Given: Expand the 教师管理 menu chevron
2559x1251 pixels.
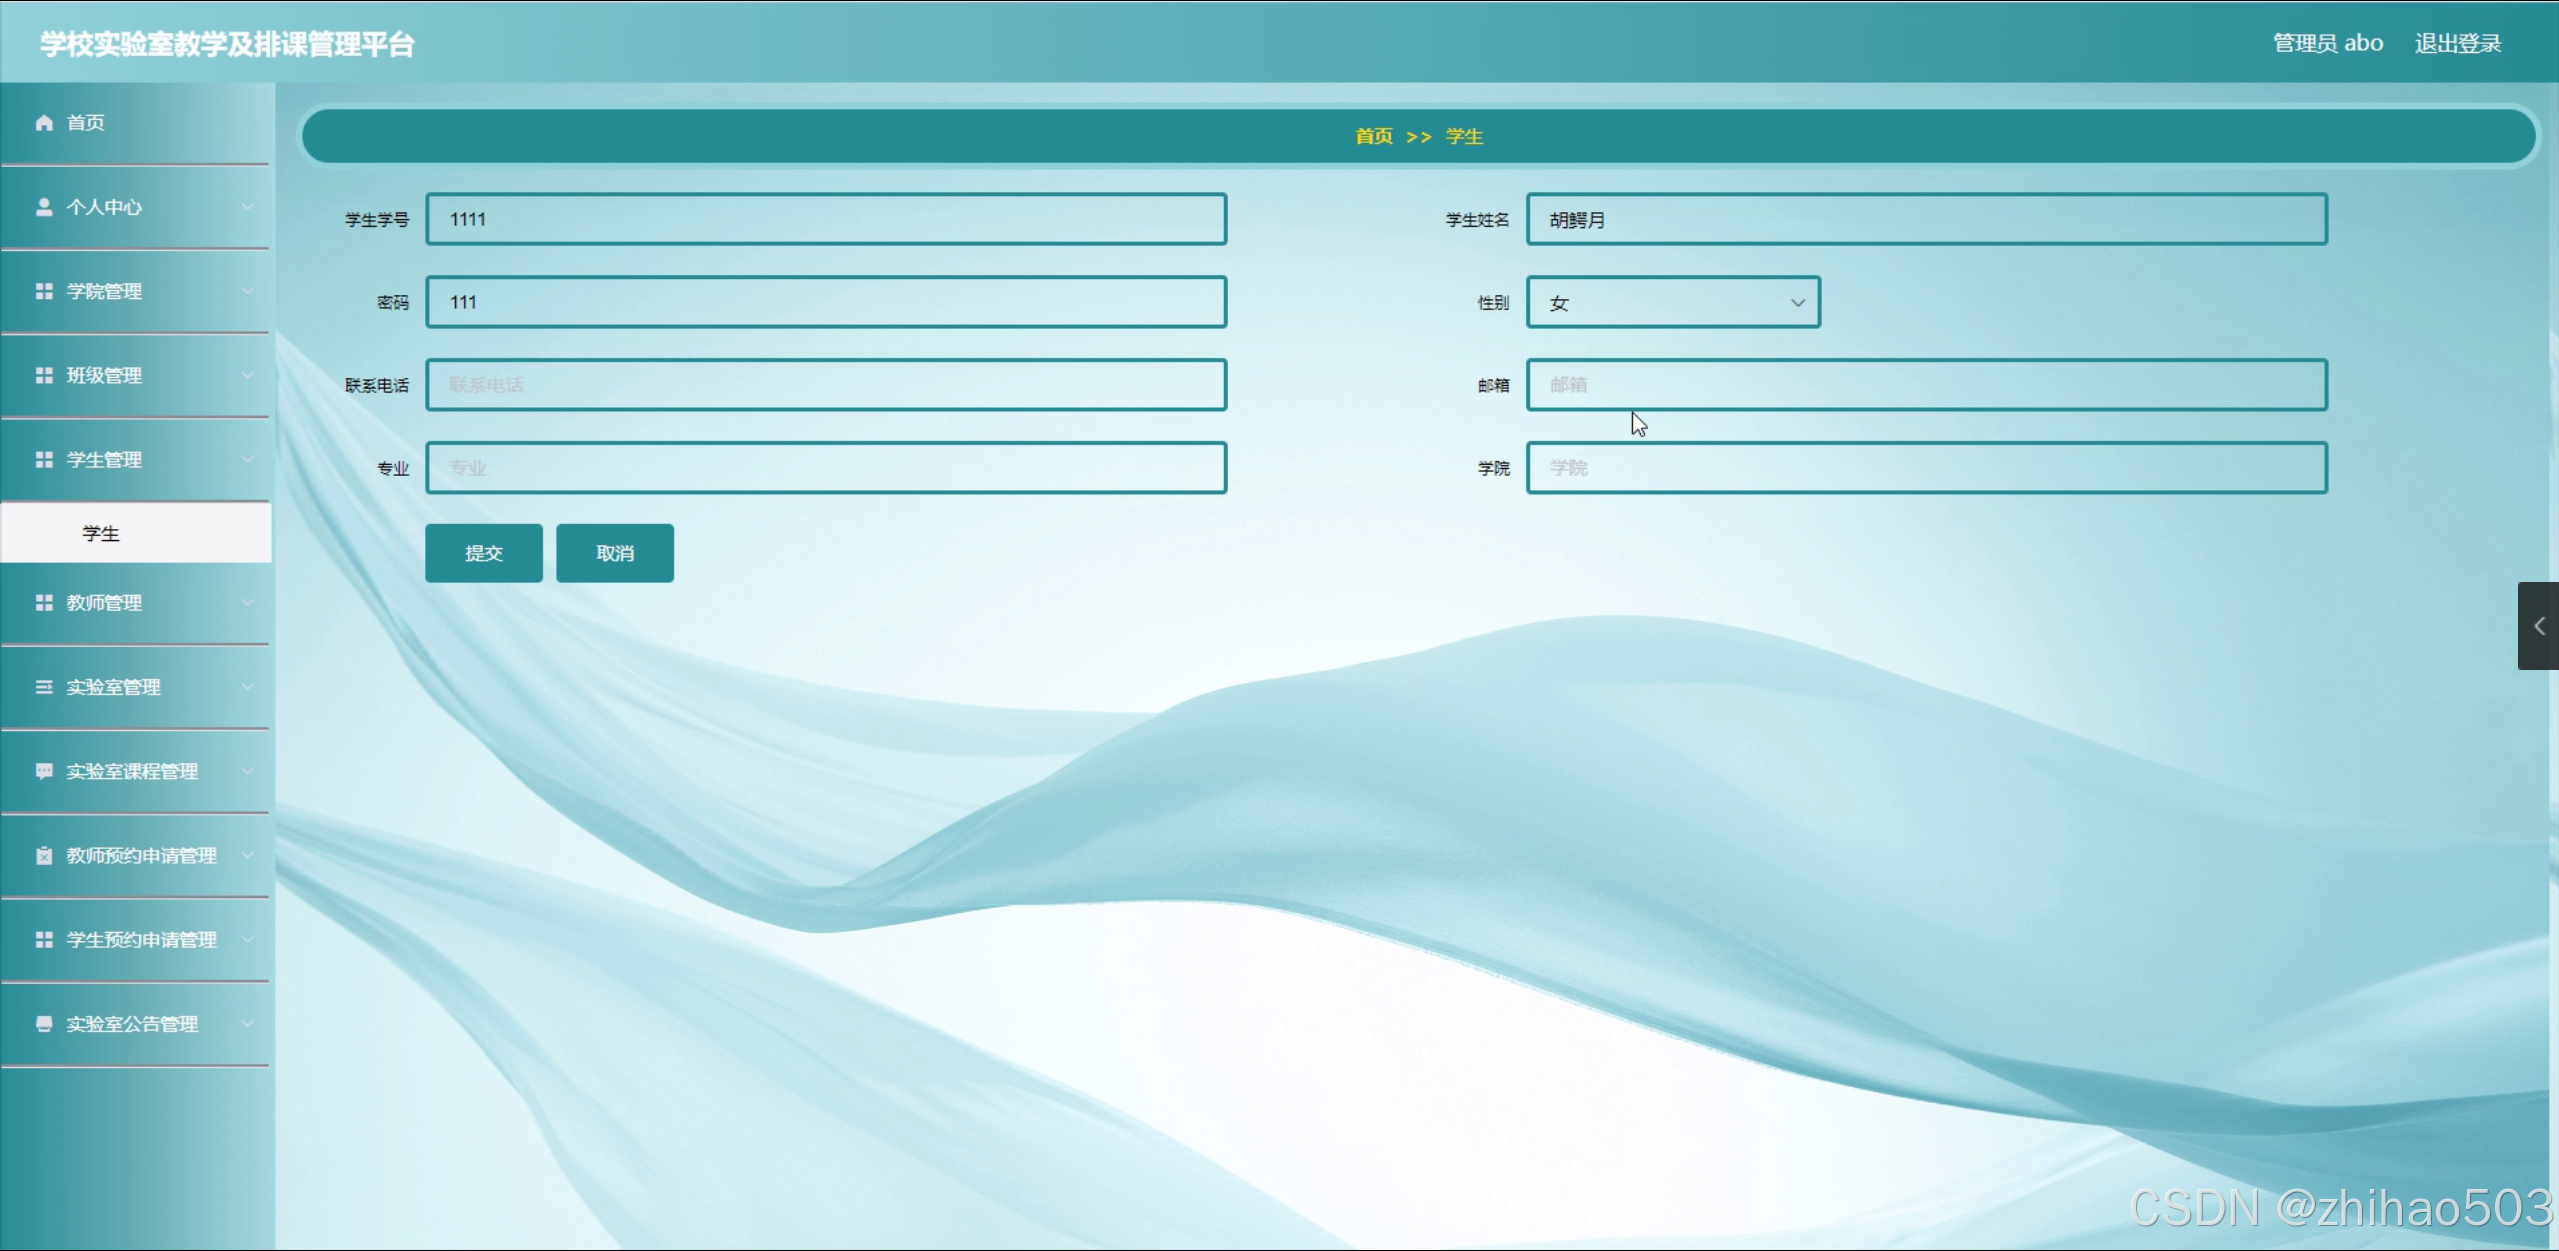Looking at the screenshot, I should point(247,602).
